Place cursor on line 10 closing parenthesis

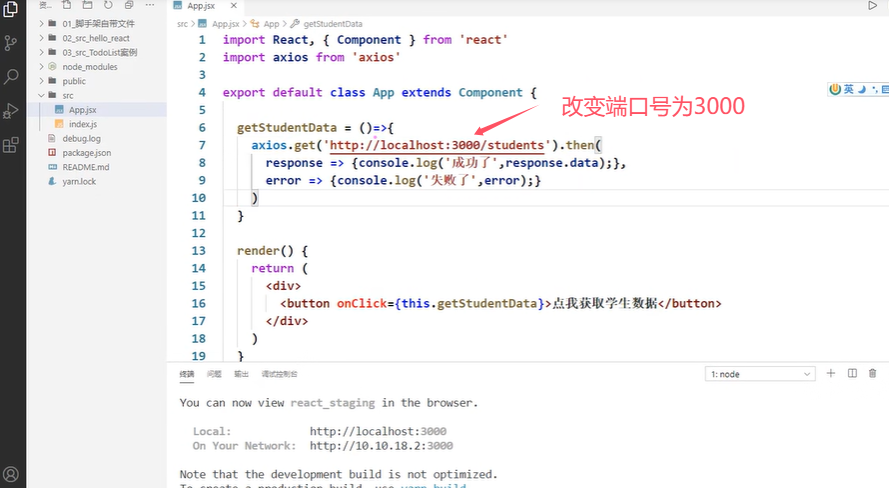(x=255, y=198)
